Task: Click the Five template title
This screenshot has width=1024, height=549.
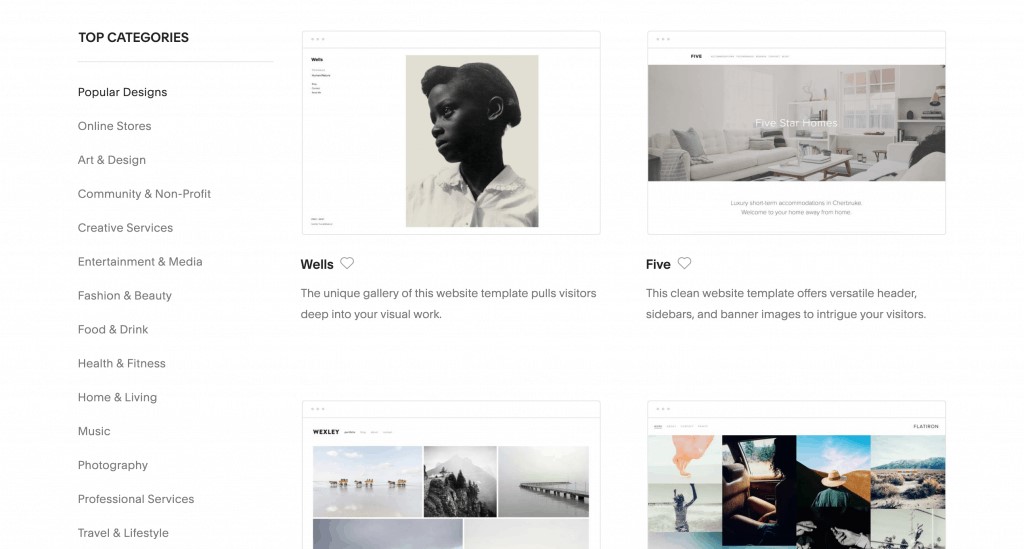Action: (658, 264)
